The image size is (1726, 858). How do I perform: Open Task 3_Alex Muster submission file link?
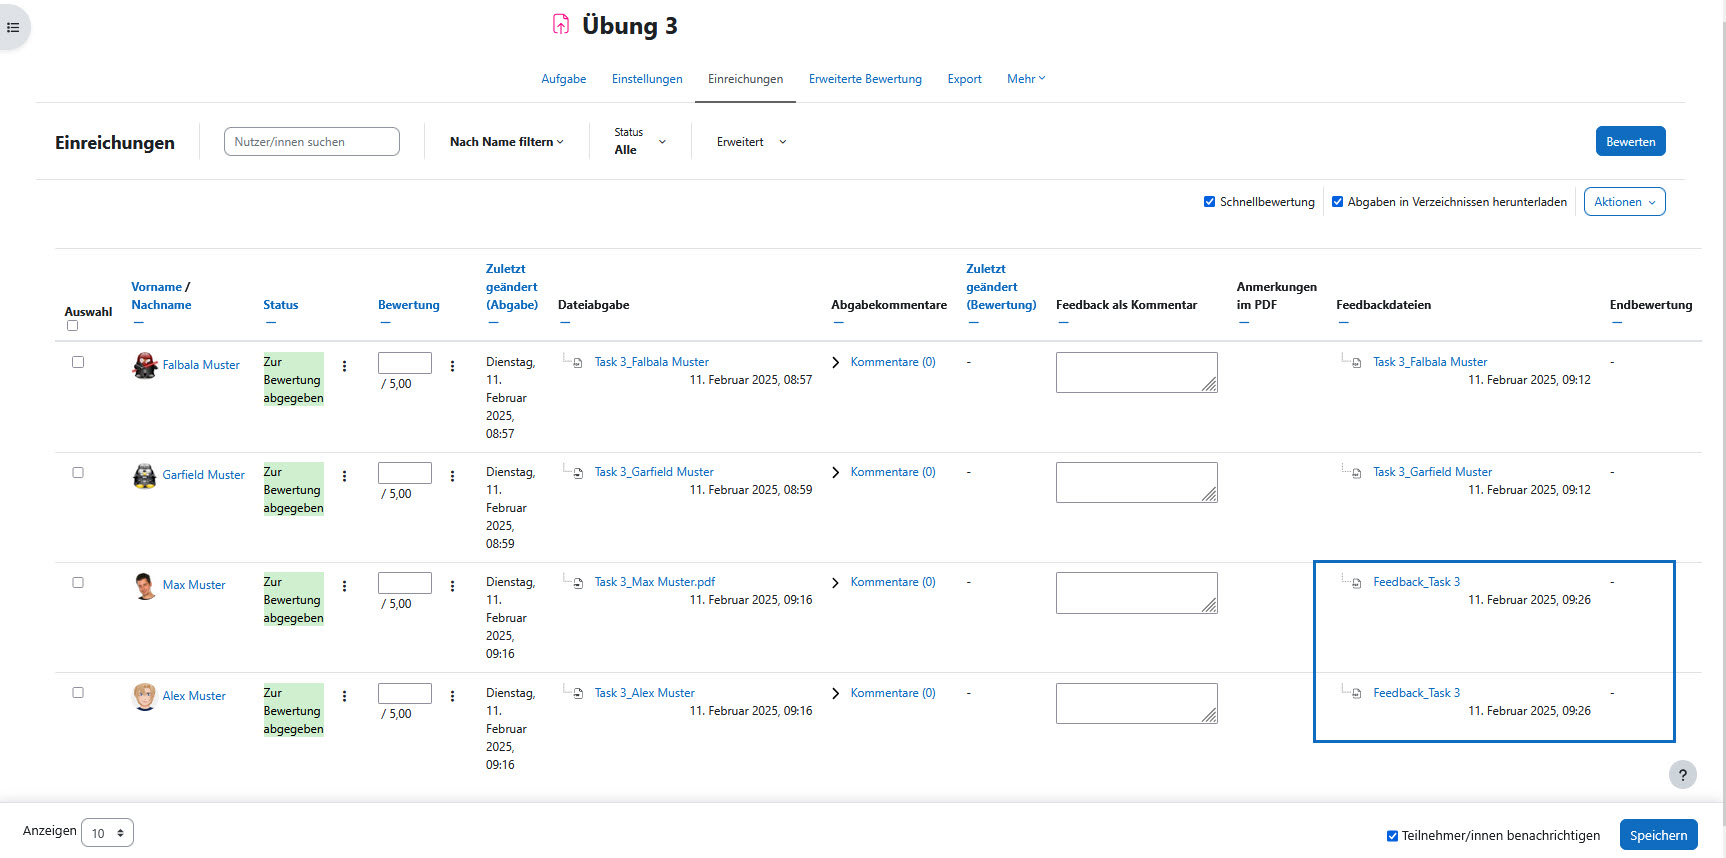[x=644, y=693]
